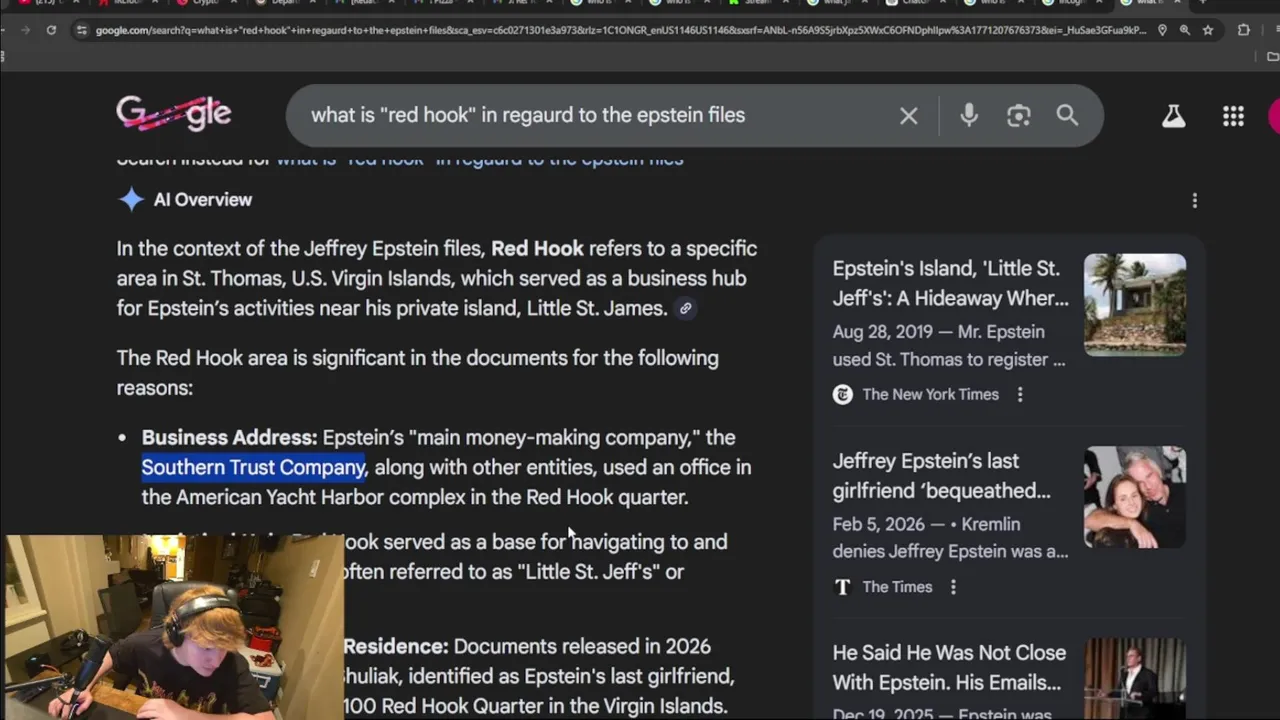Image resolution: width=1280 pixels, height=720 pixels.
Task: Open Search Labs flask icon
Action: click(1173, 116)
